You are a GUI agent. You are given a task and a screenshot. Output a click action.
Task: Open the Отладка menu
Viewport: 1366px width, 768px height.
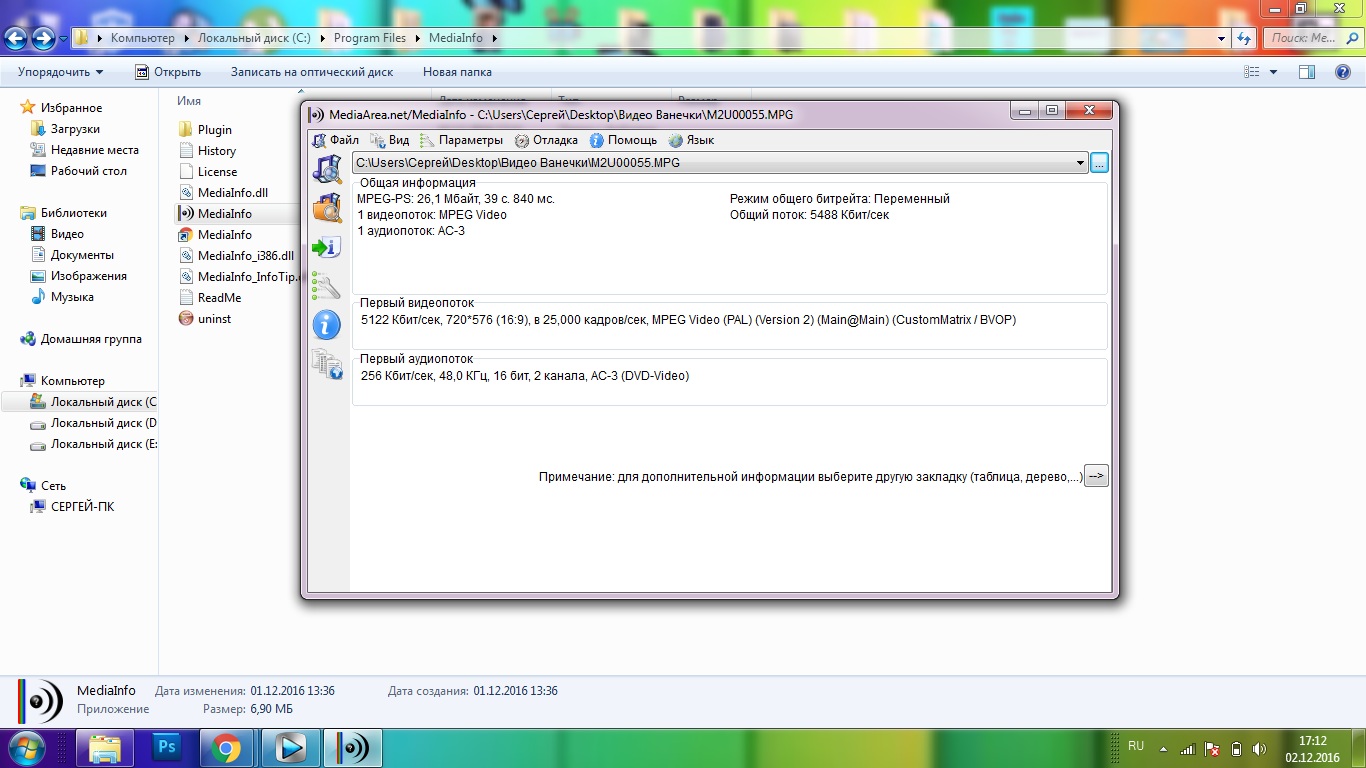tap(546, 140)
